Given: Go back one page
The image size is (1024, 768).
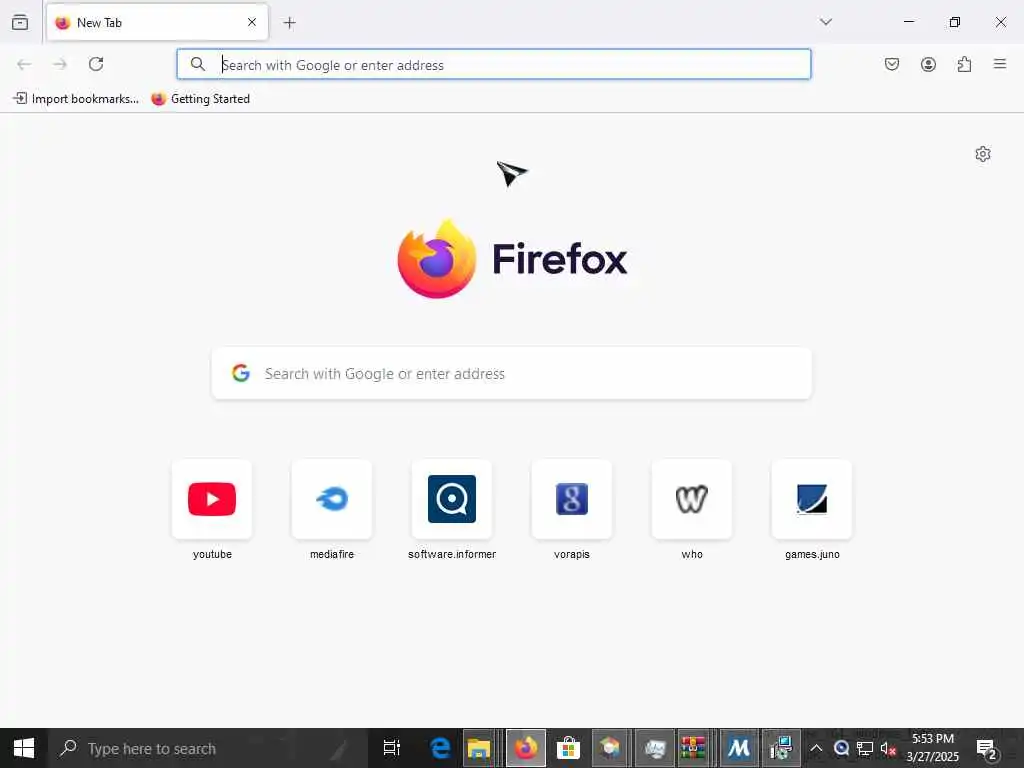Looking at the screenshot, I should [24, 64].
